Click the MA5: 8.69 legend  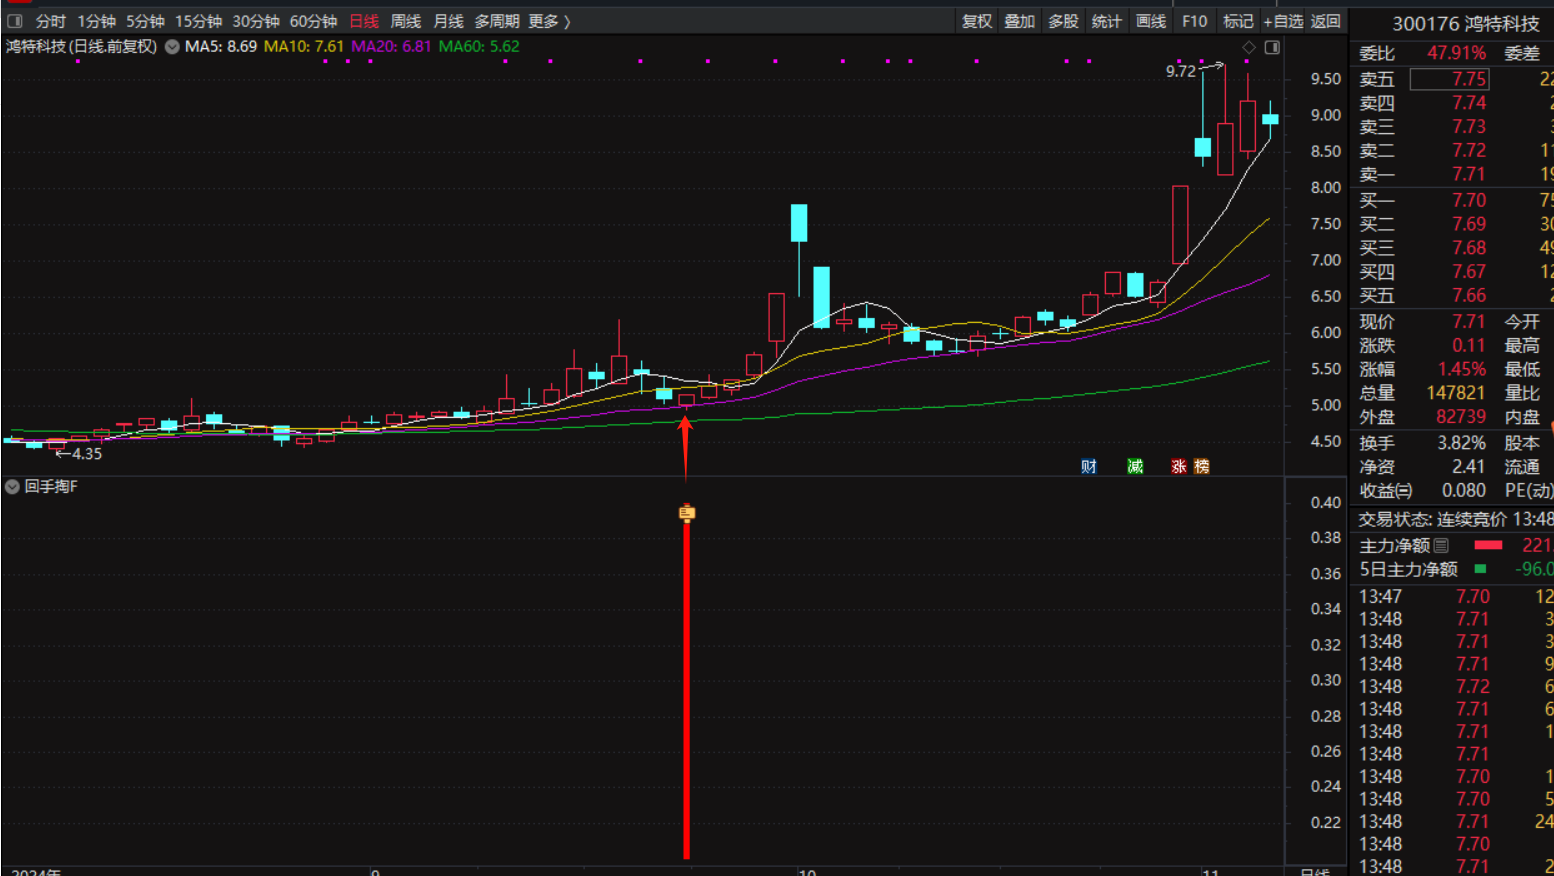coord(221,46)
